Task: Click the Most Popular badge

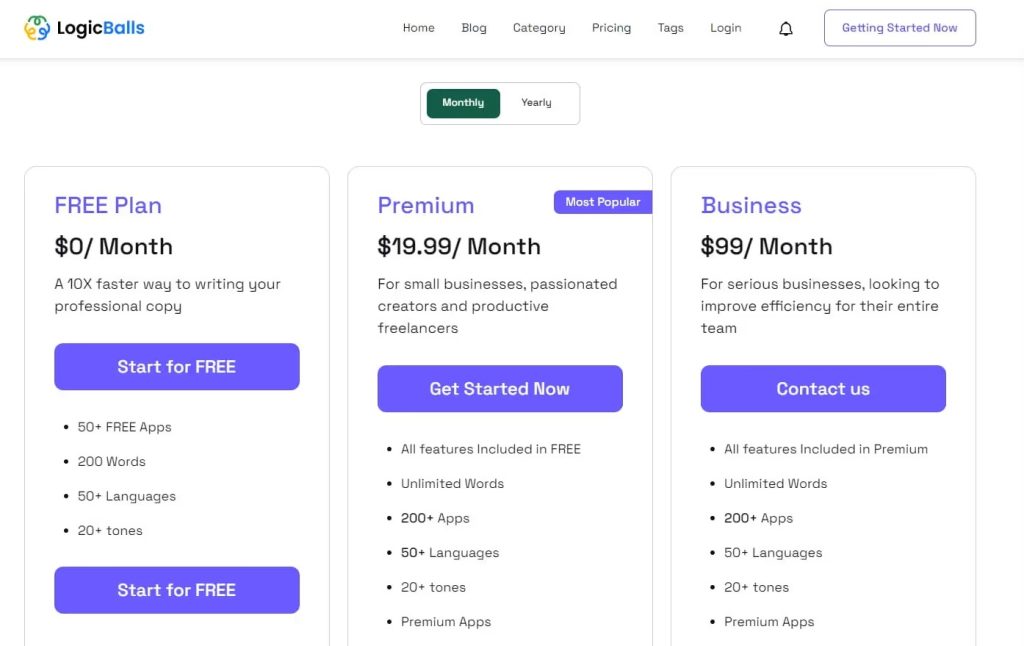Action: coord(602,202)
